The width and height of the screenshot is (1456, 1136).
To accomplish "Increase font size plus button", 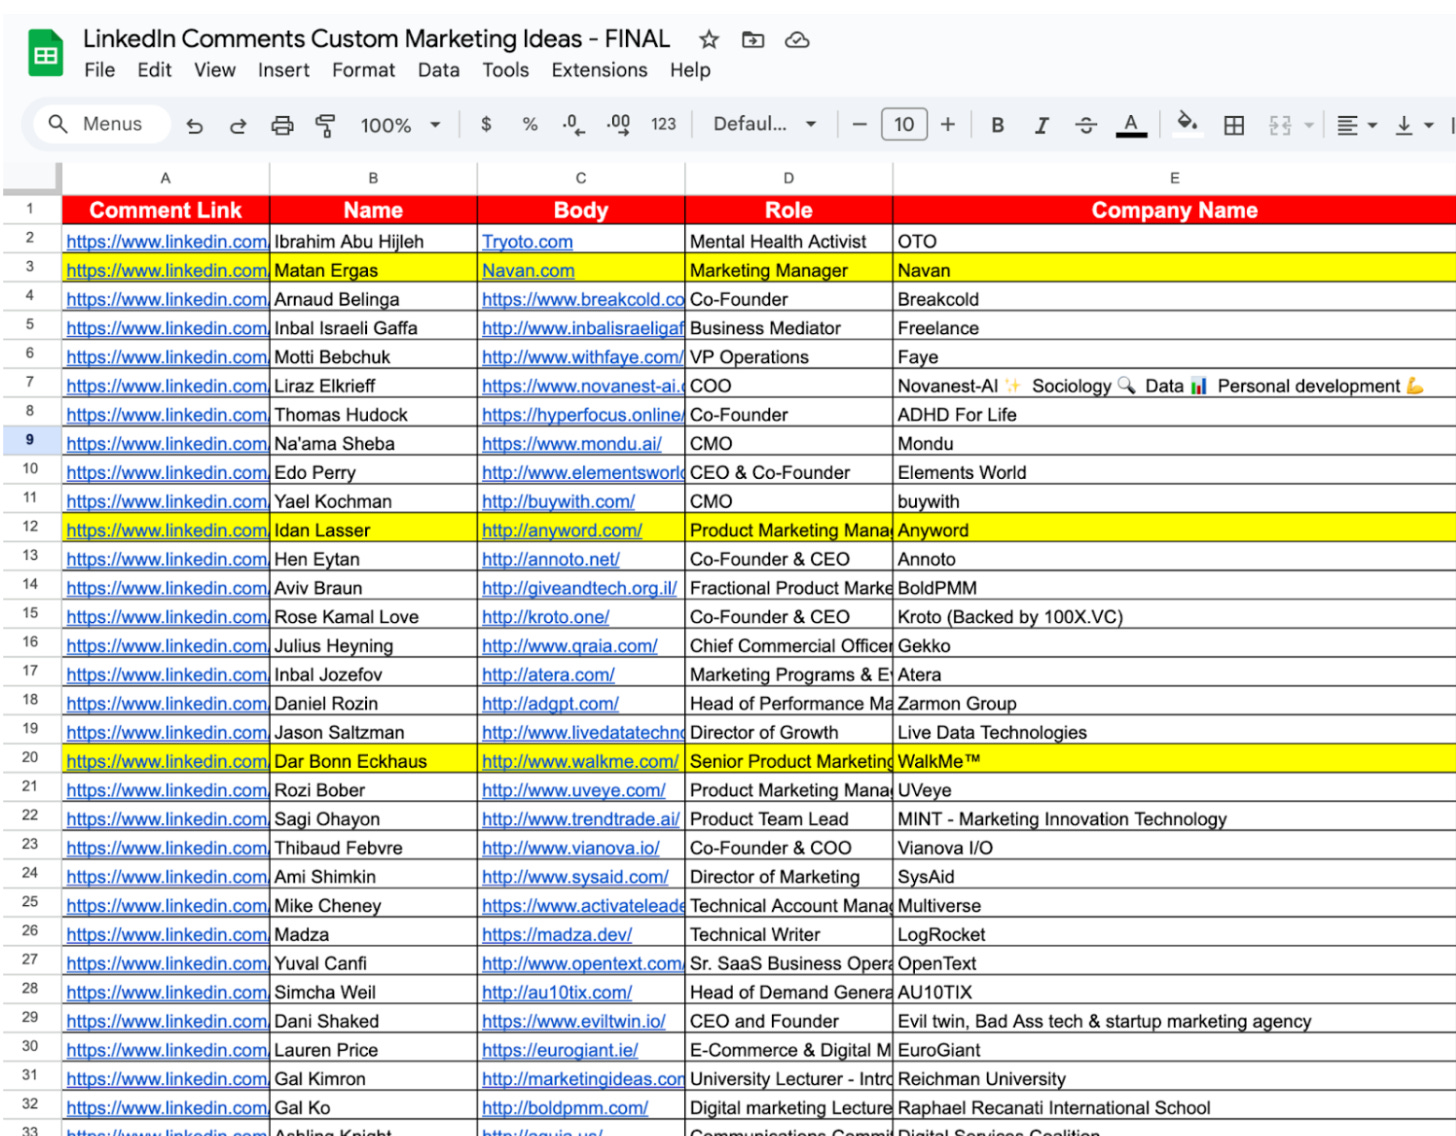I will 948,124.
